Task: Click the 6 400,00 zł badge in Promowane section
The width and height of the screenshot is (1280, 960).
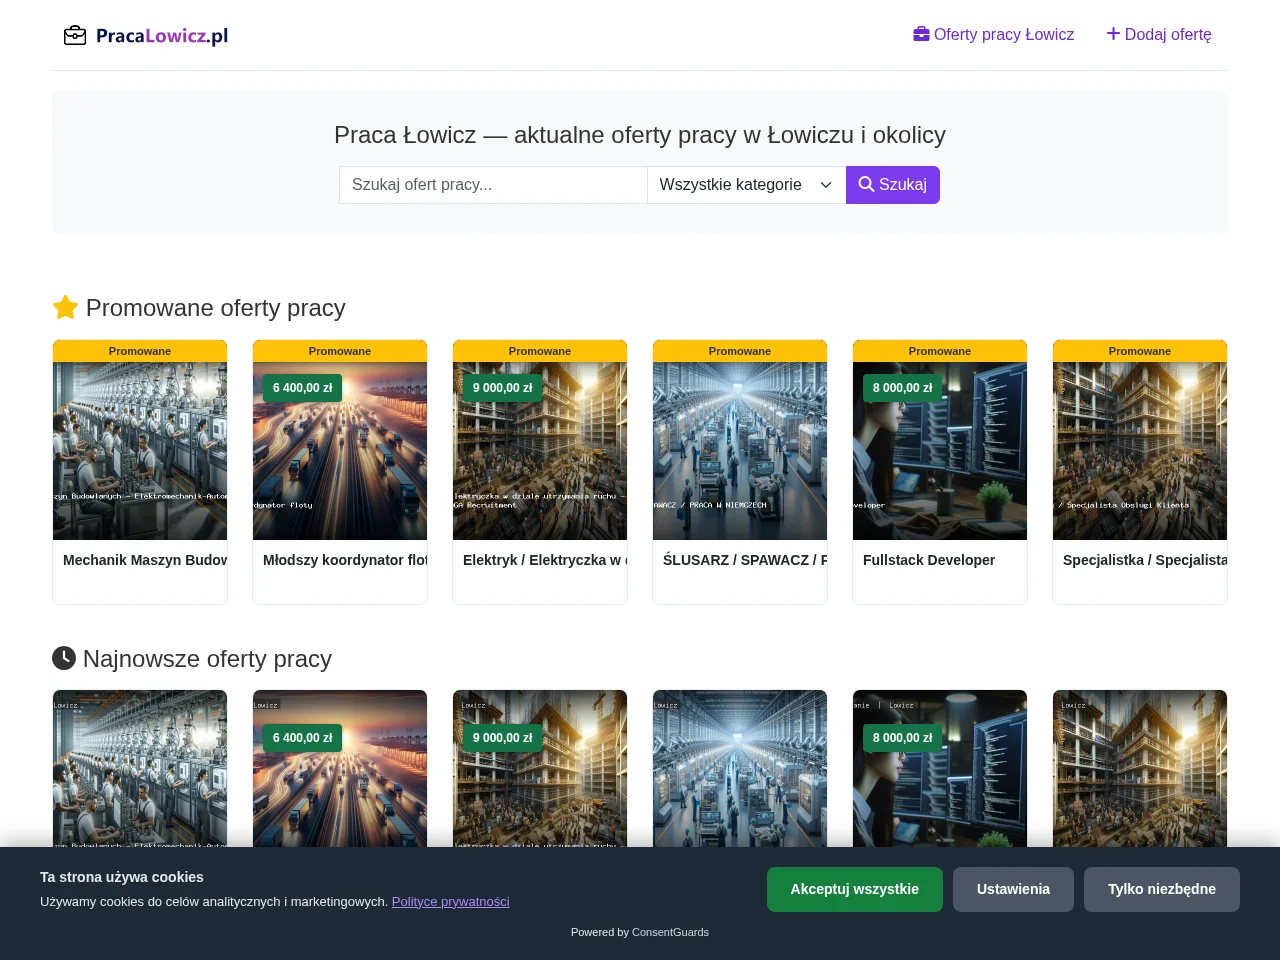Action: point(303,388)
